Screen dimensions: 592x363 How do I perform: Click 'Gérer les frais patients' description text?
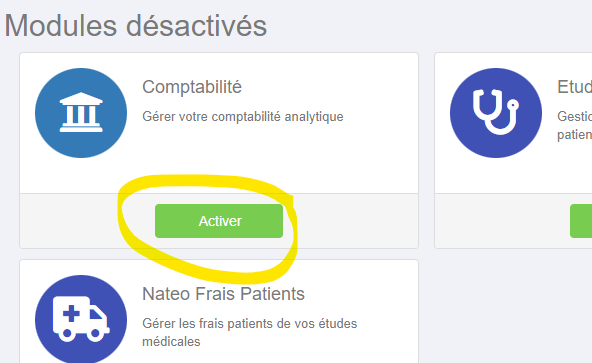(x=250, y=324)
